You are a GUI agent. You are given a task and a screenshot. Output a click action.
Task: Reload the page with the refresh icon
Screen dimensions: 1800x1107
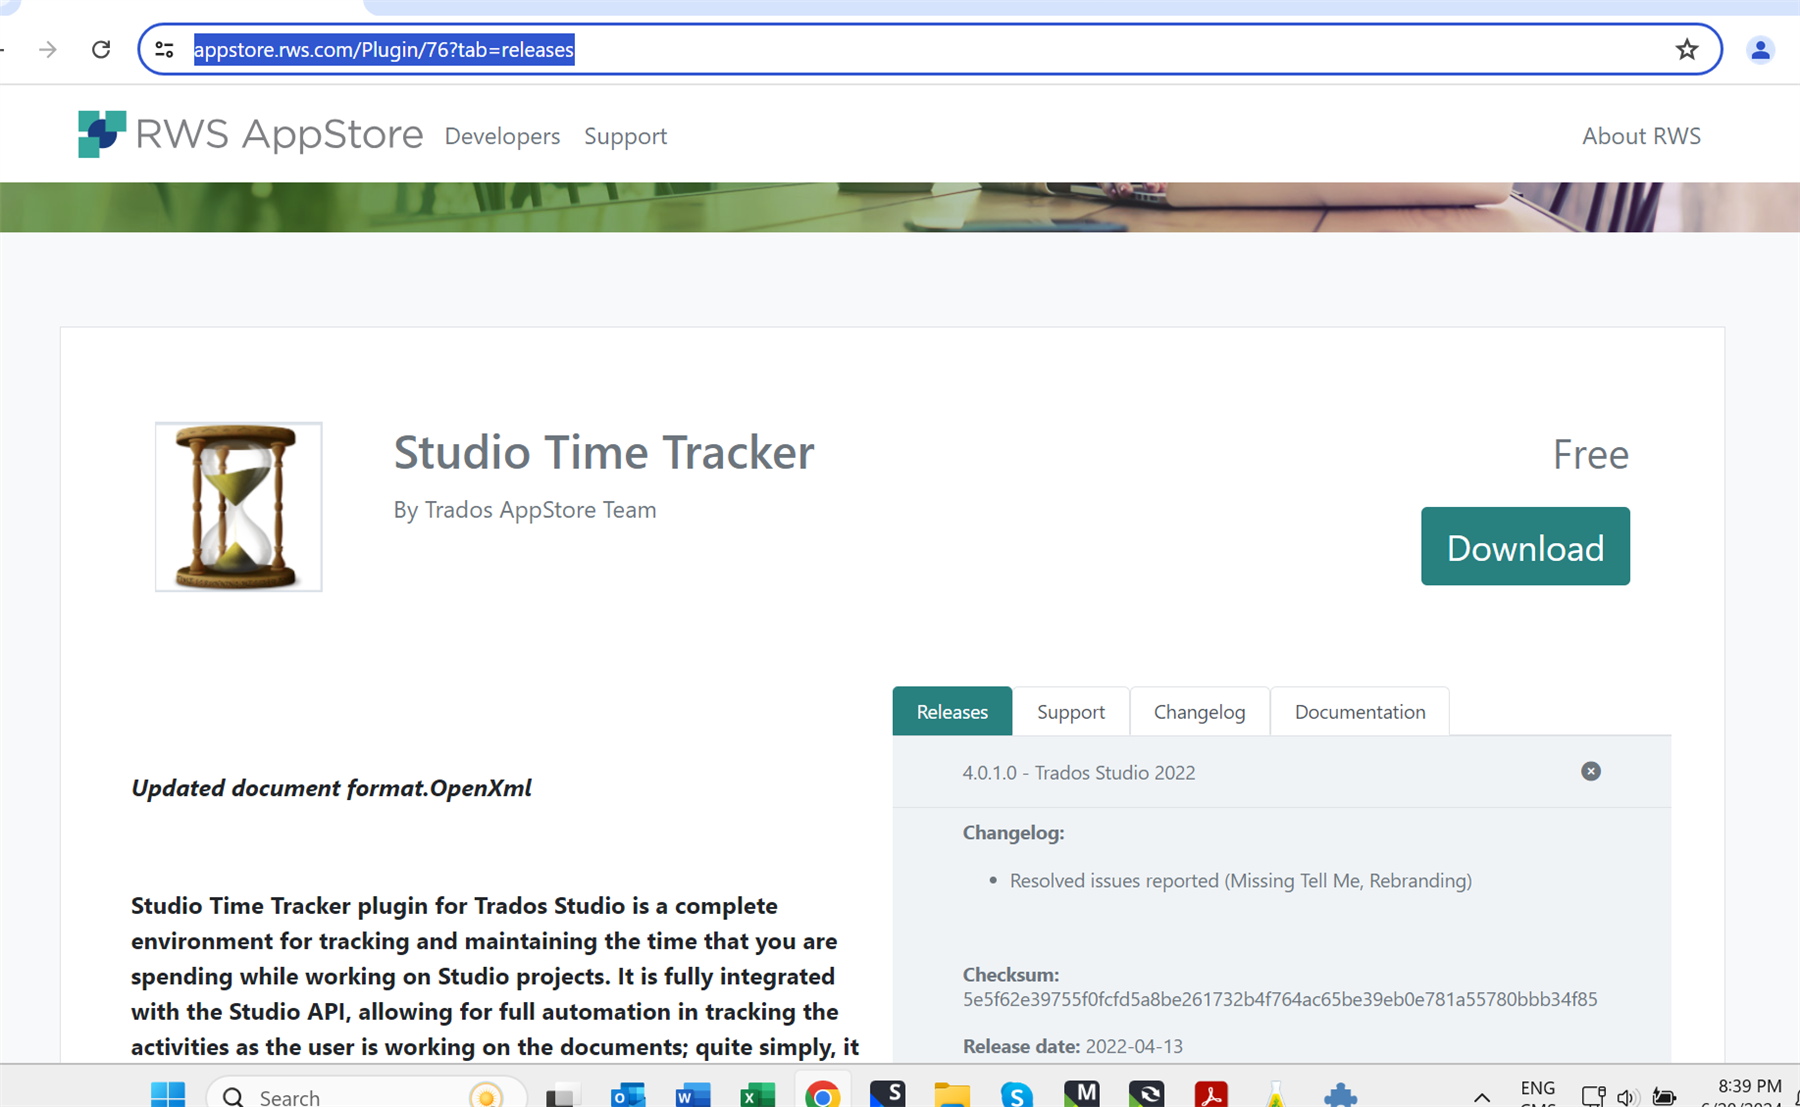click(x=101, y=49)
